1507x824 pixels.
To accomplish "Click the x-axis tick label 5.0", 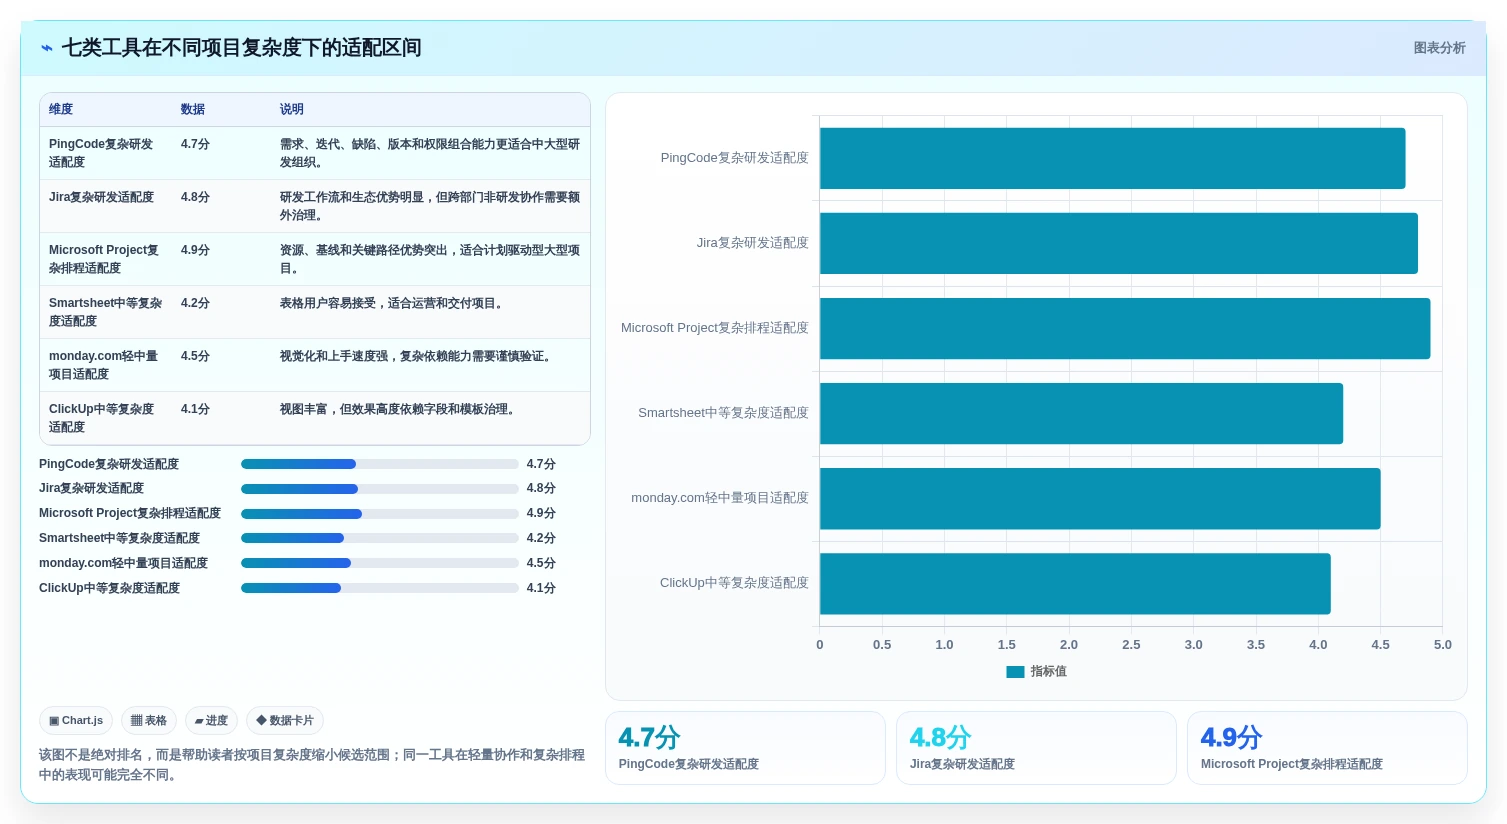I will click(x=1442, y=645).
